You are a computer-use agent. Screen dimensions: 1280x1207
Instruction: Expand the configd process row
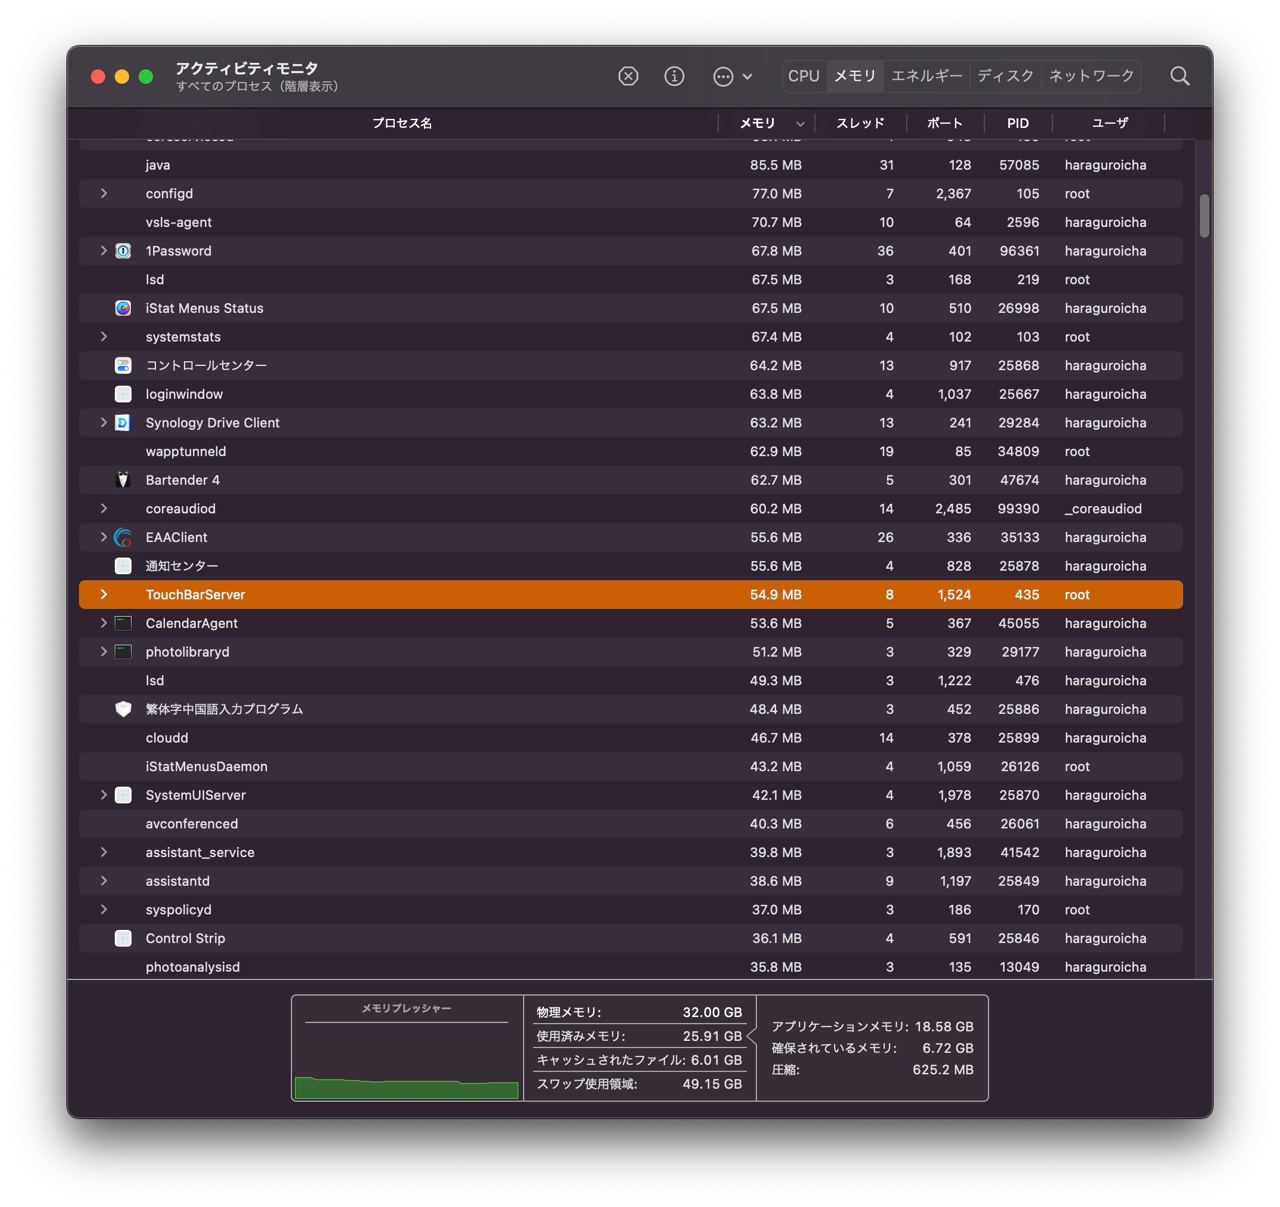[x=103, y=193]
